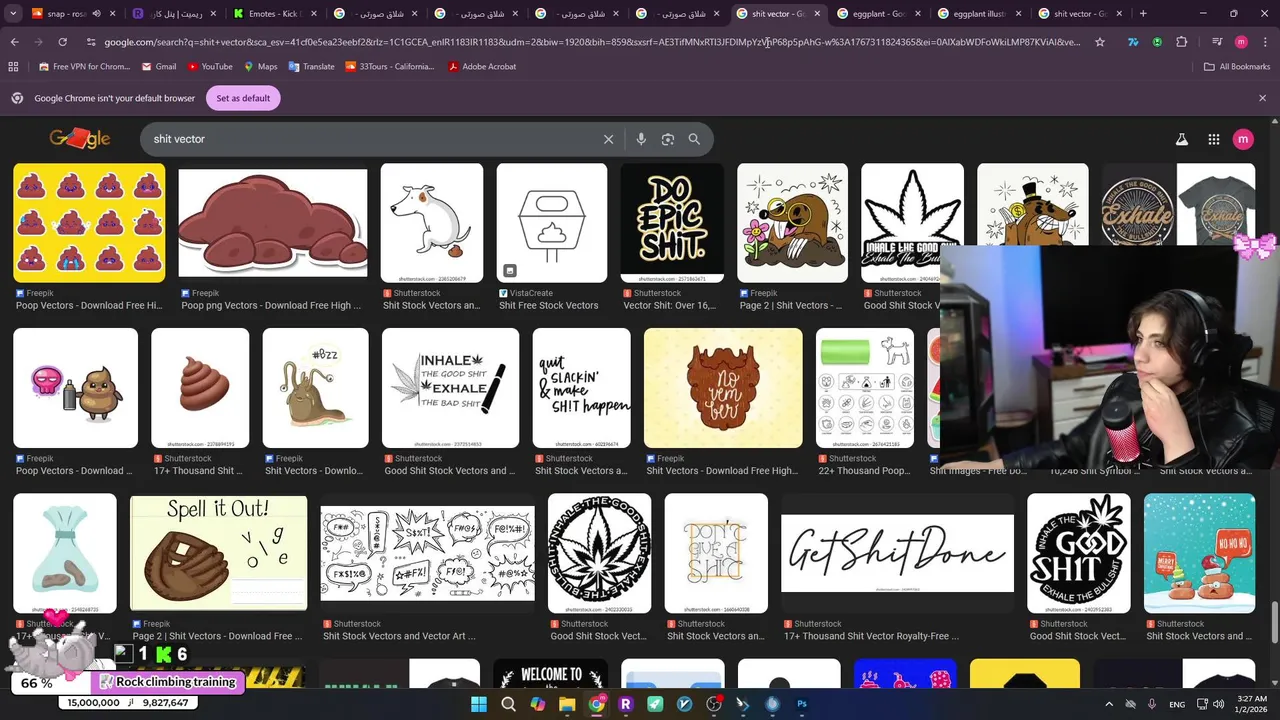Click '17+ Thousand Shit Vector Royalty-Free' title
The width and height of the screenshot is (1280, 720).
[x=871, y=636]
